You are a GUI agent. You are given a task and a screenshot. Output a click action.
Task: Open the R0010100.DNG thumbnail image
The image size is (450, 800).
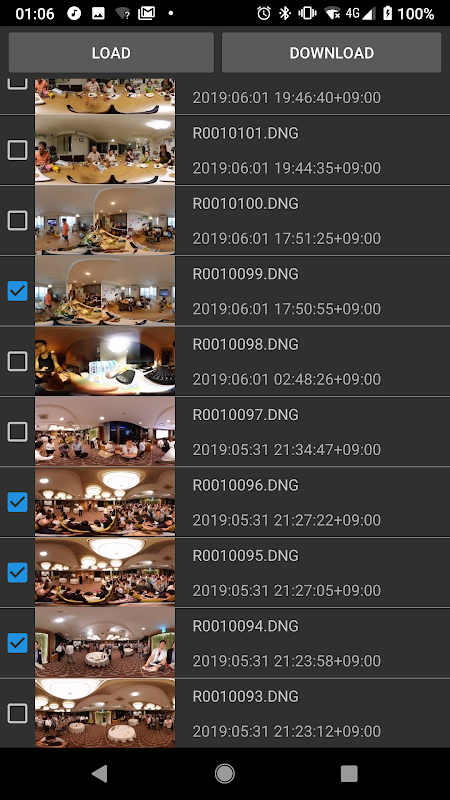click(105, 220)
